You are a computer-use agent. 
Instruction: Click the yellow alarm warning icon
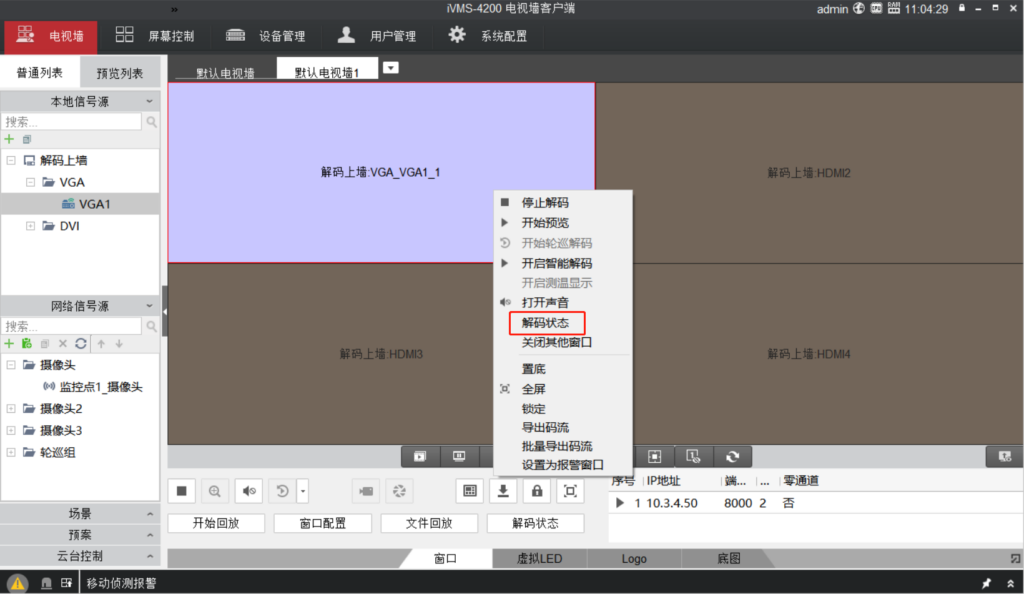(18, 583)
